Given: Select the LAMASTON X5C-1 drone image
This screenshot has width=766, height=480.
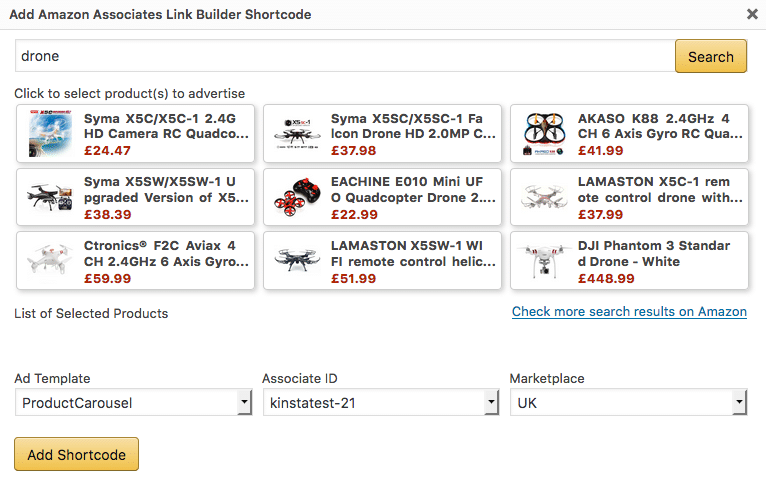Looking at the screenshot, I should tap(545, 198).
